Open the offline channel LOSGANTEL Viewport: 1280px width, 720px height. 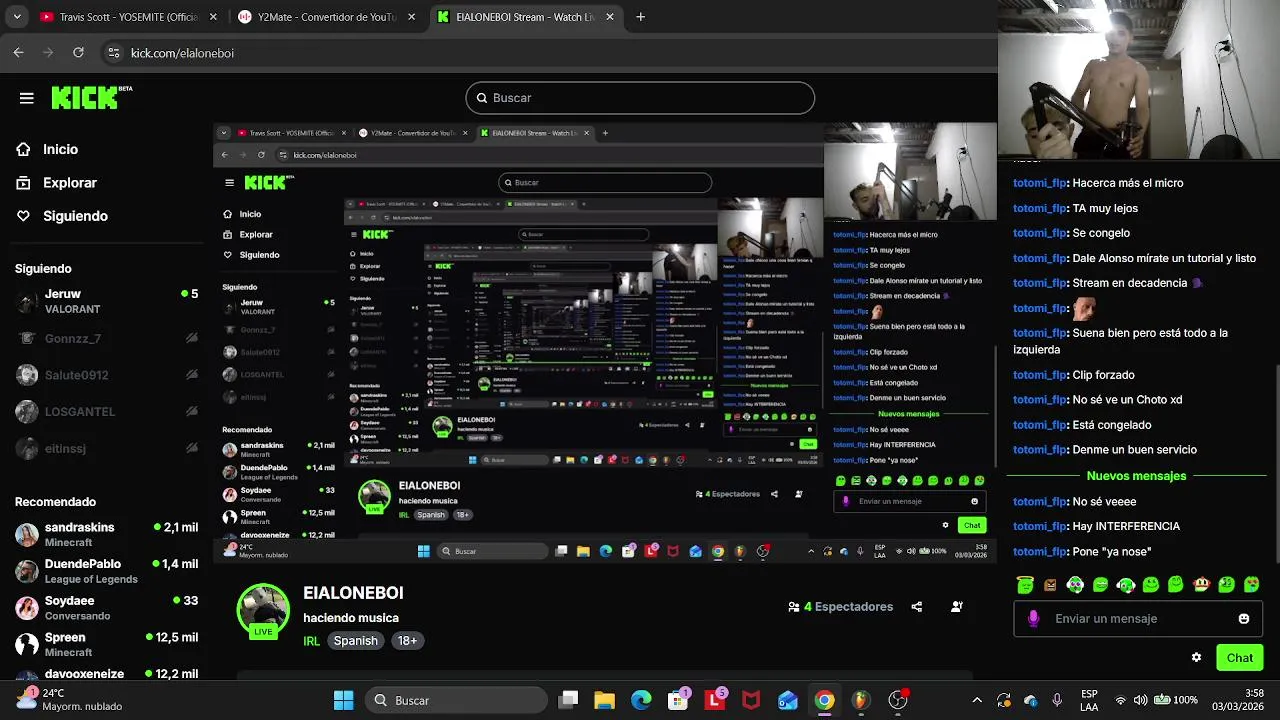click(107, 411)
